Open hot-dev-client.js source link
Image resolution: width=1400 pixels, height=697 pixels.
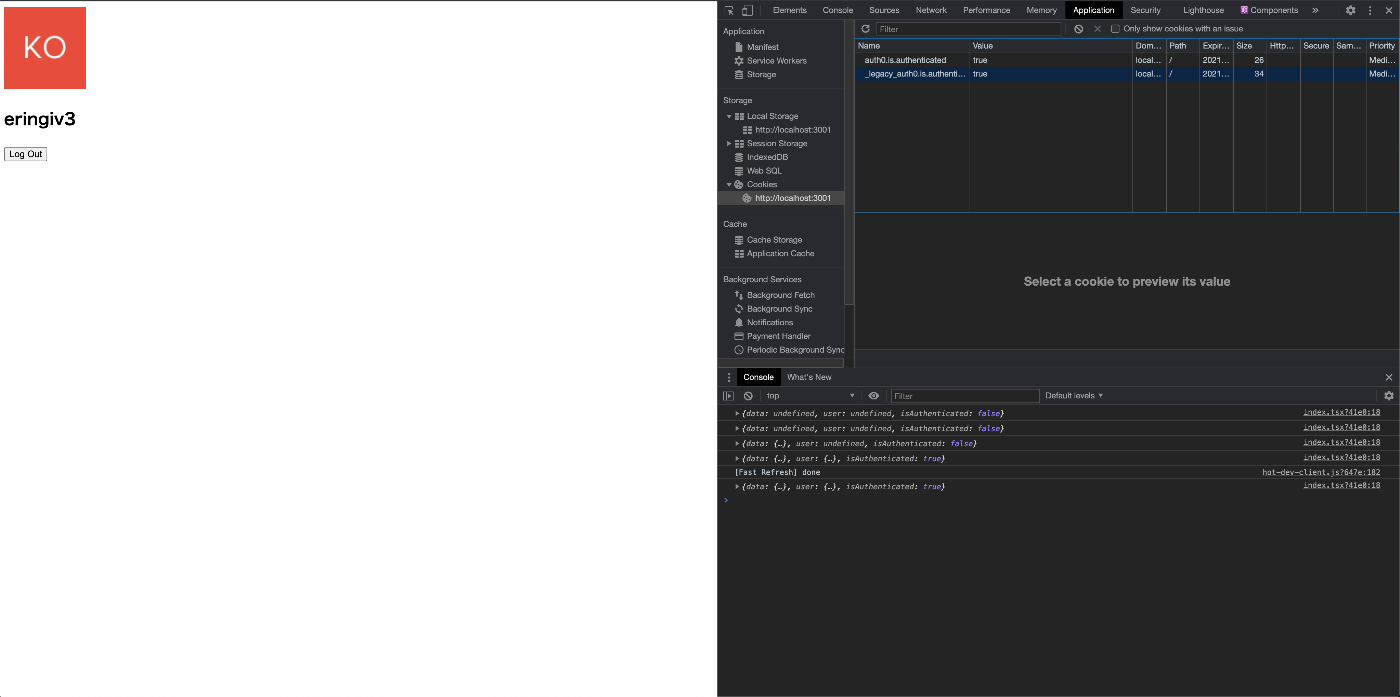click(x=1321, y=472)
